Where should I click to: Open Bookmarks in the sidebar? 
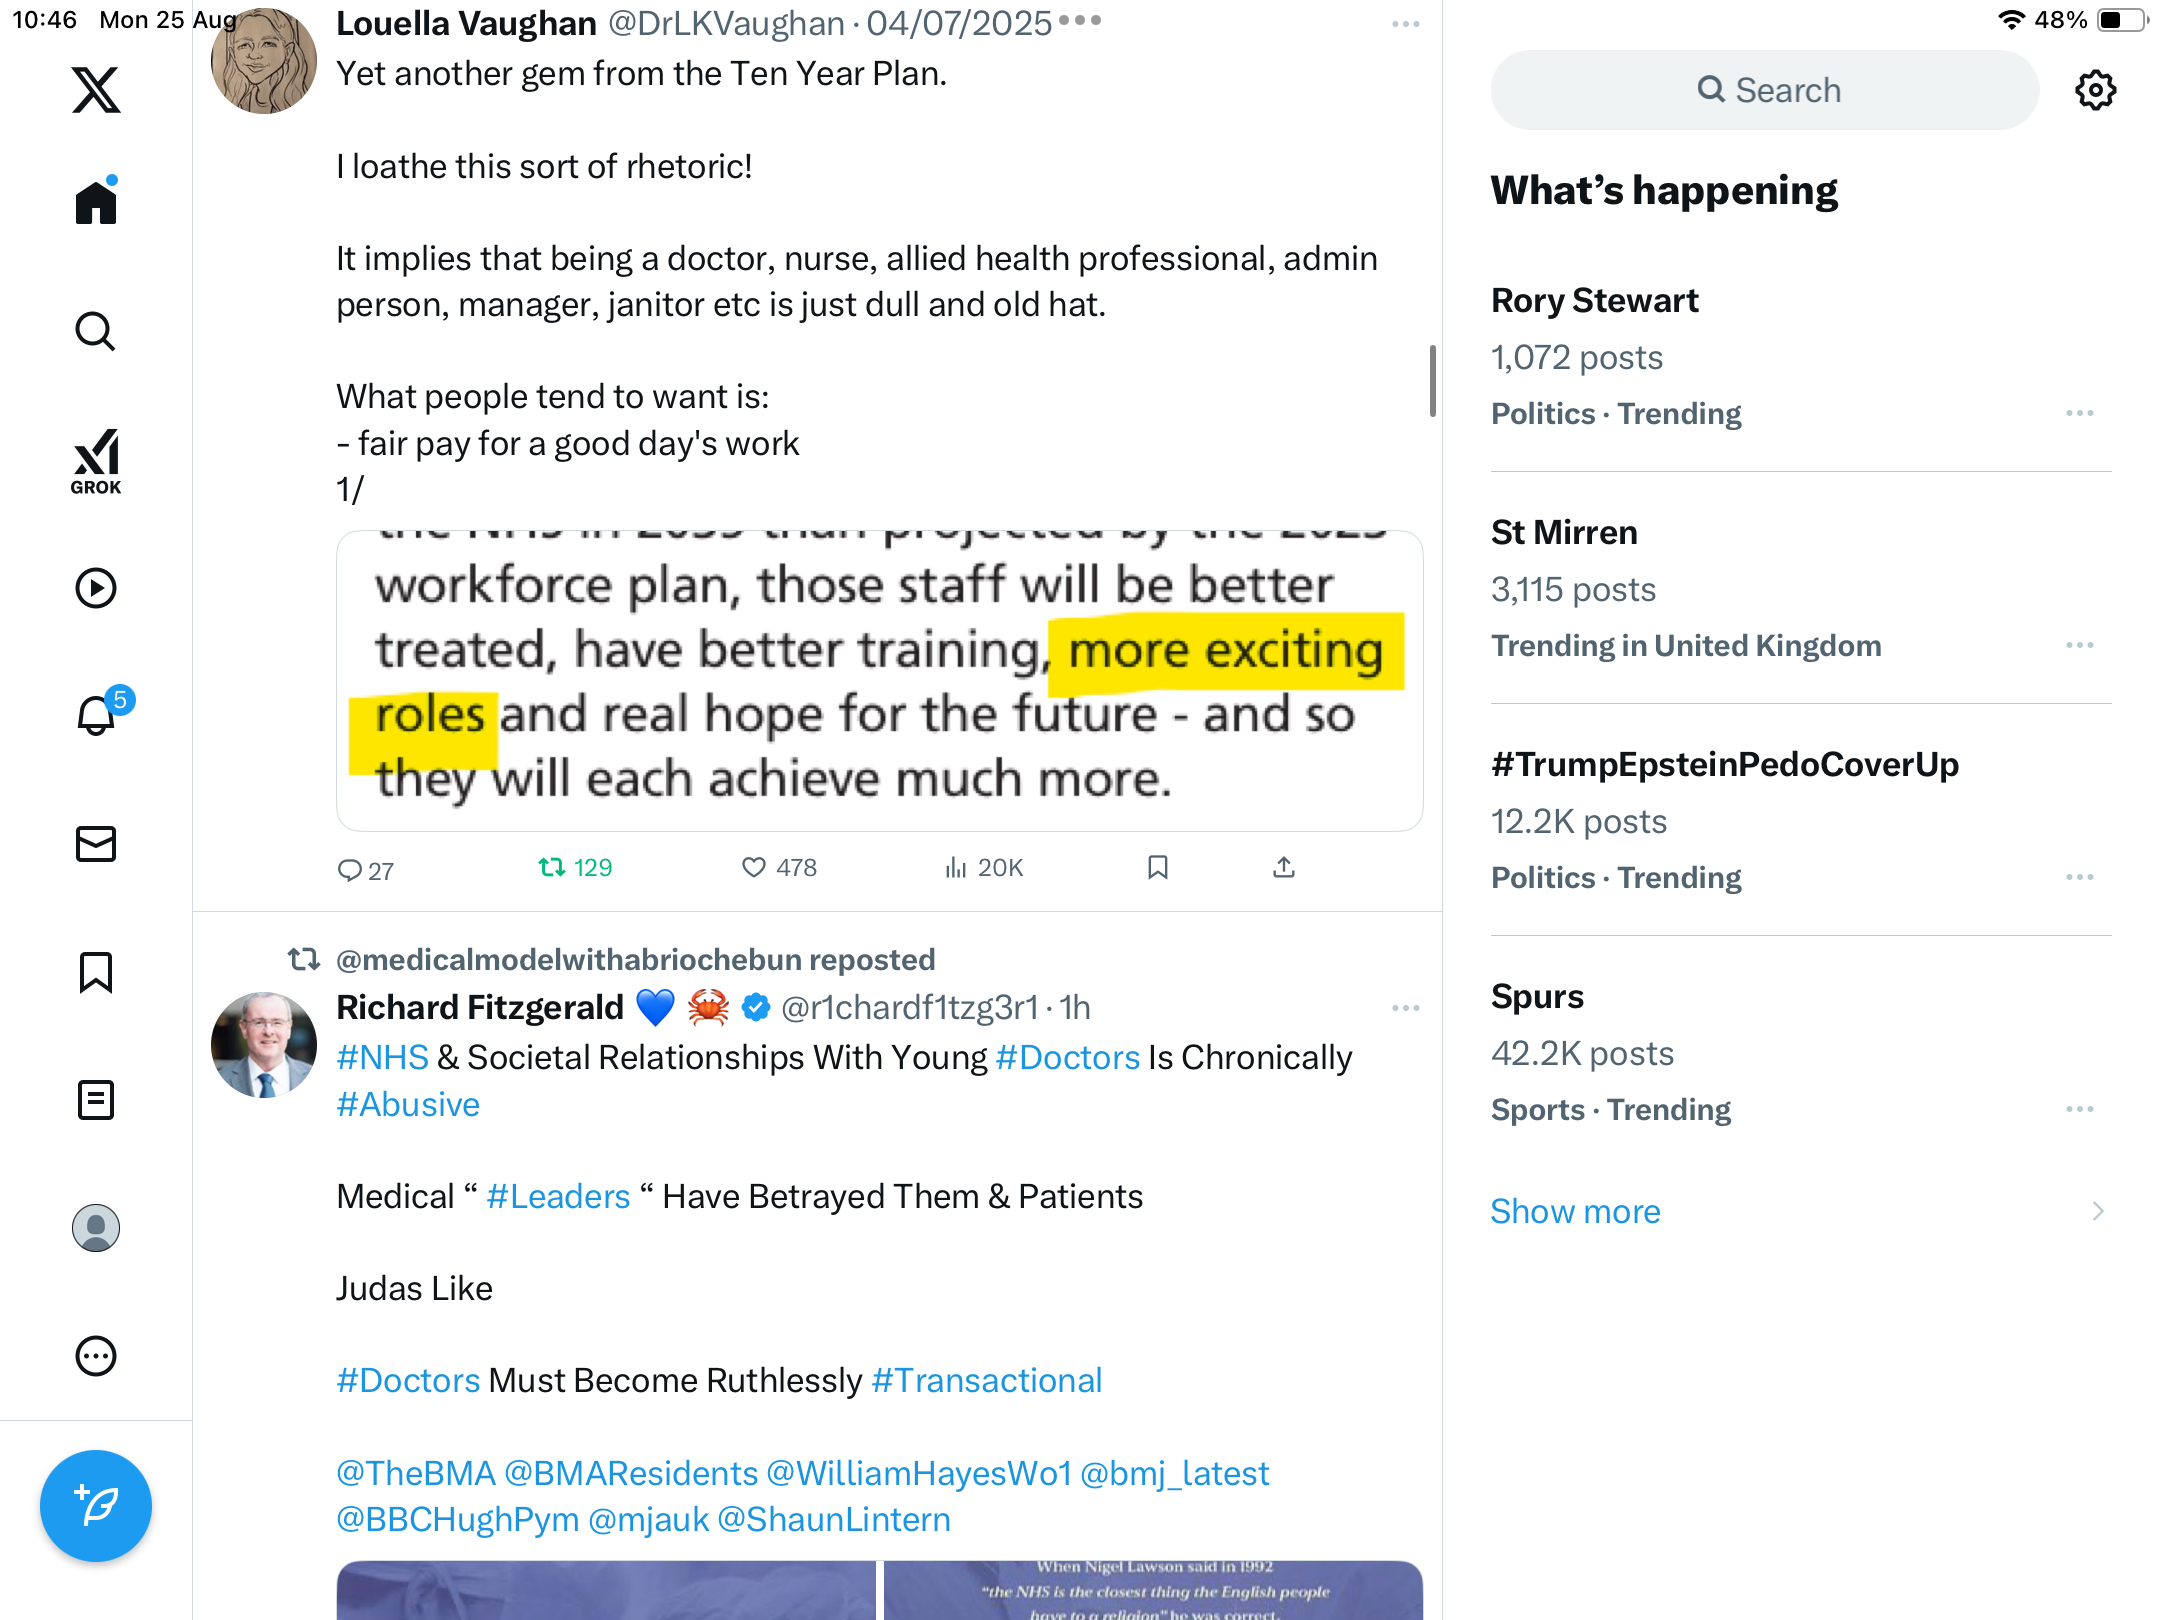(x=96, y=972)
